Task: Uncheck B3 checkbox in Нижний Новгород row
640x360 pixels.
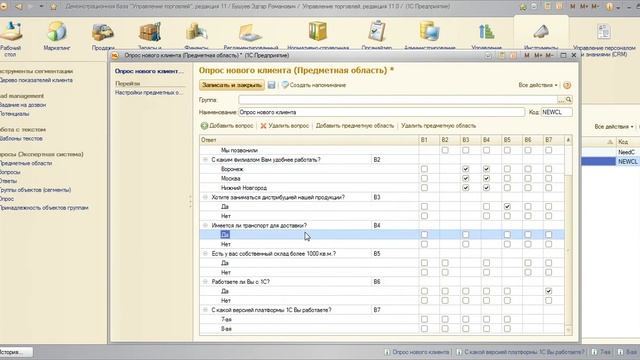Action: pos(466,188)
